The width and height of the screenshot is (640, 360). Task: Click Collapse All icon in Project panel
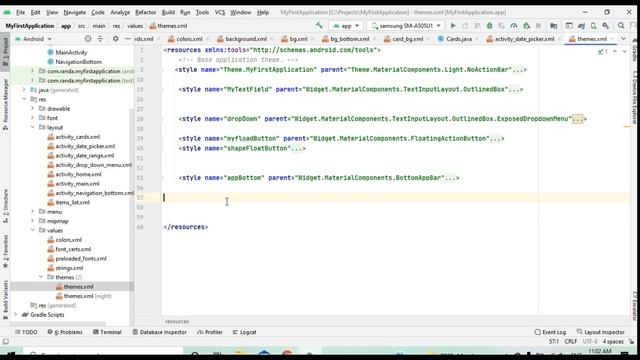click(100, 39)
